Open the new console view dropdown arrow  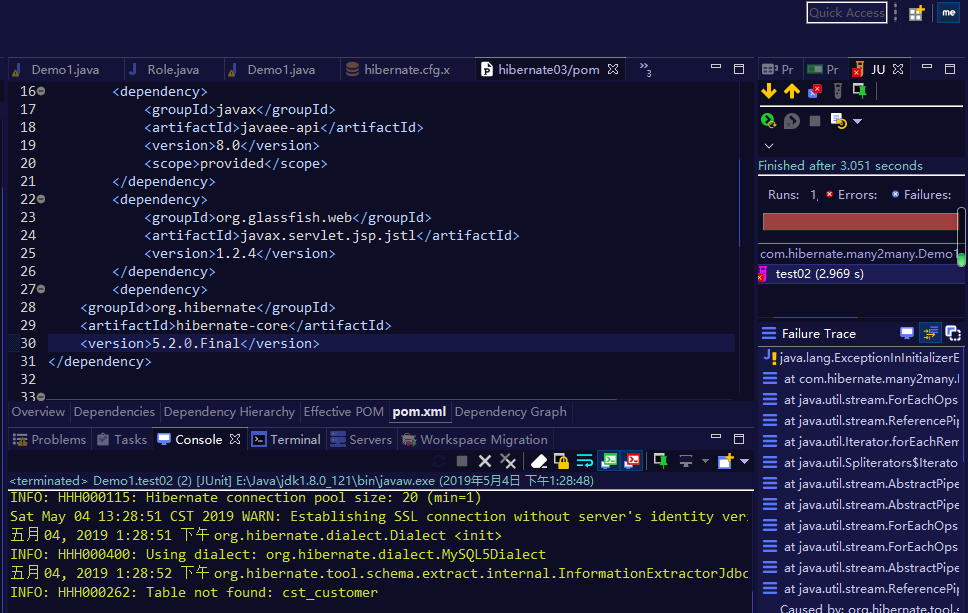click(x=745, y=461)
